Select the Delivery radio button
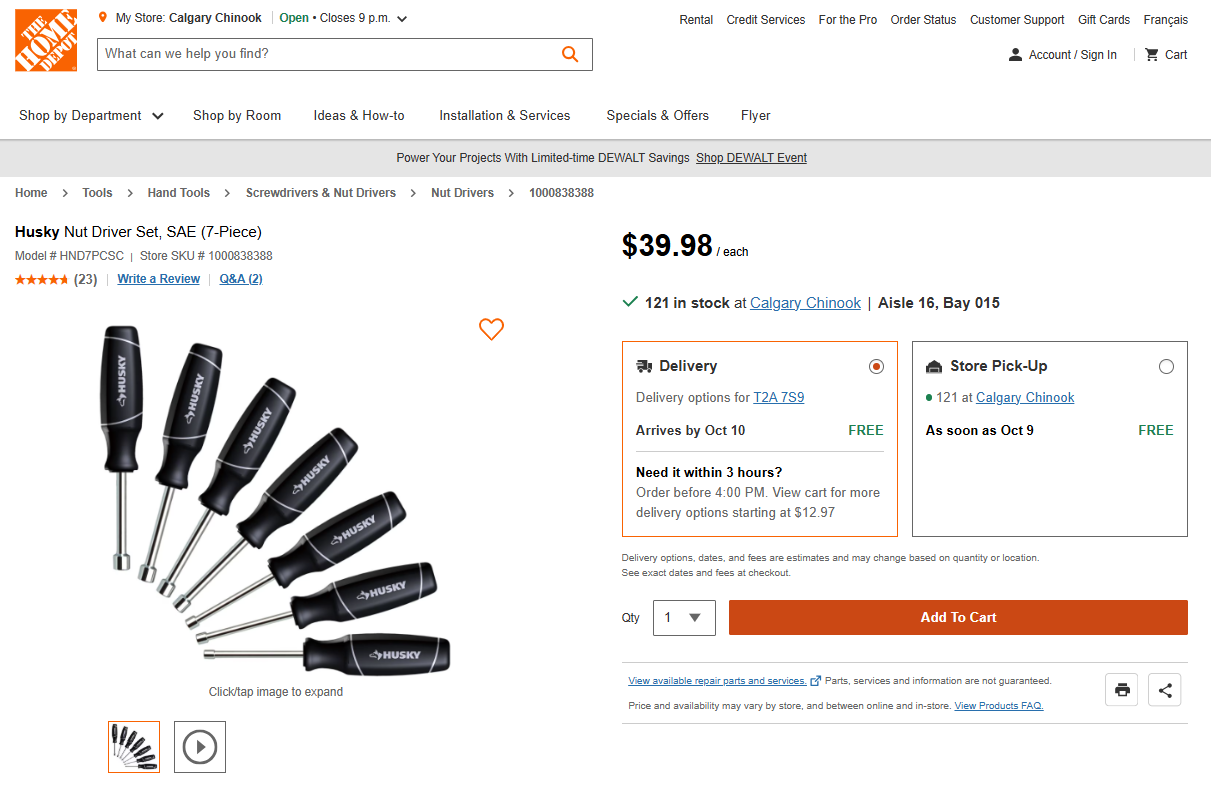Screen dimensions: 1211x793 [876, 366]
